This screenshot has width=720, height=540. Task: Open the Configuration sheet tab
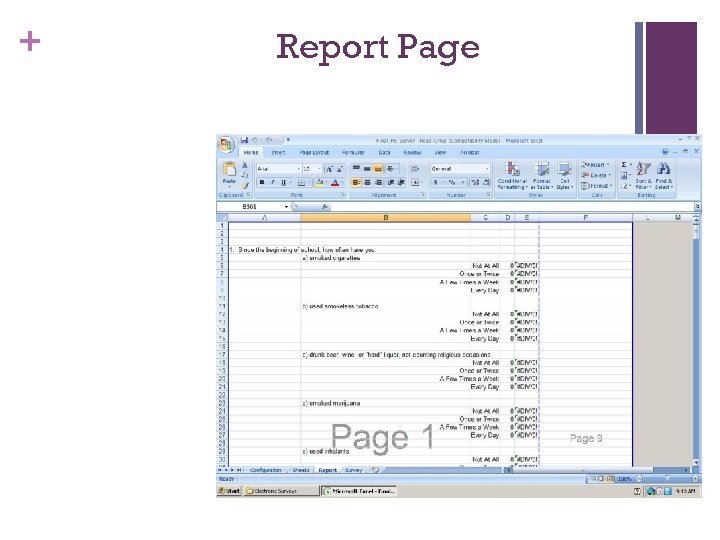265,470
